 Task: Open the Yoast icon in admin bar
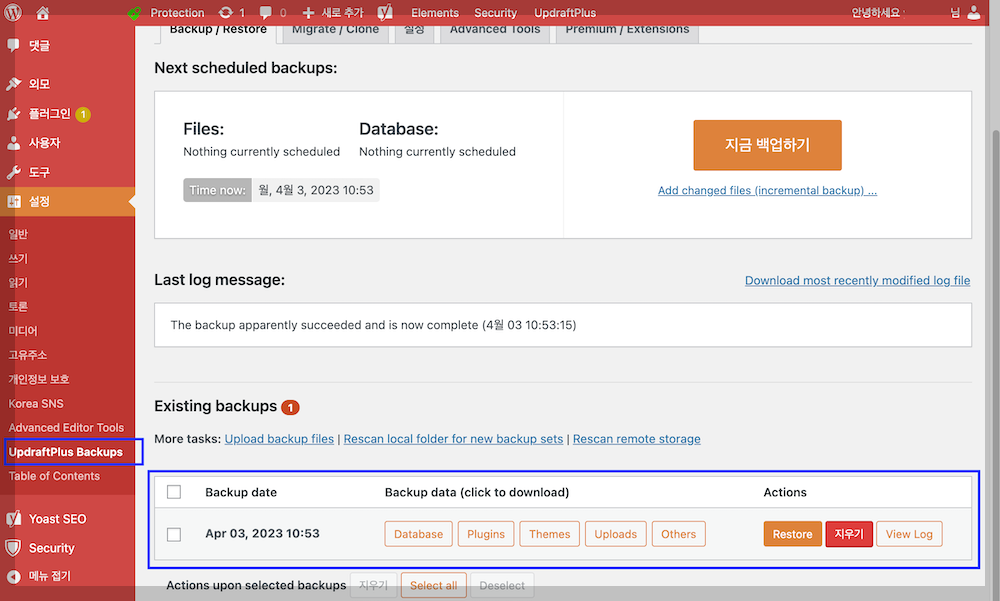click(x=385, y=12)
